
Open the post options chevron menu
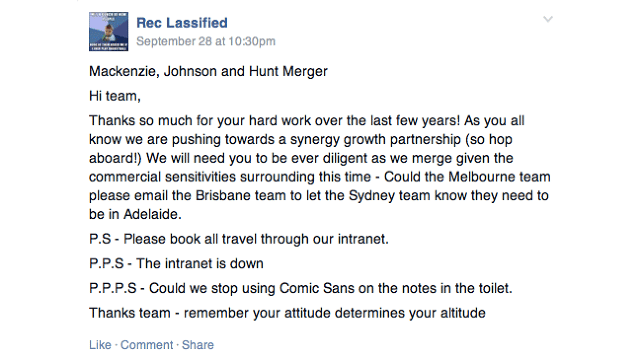point(548,19)
